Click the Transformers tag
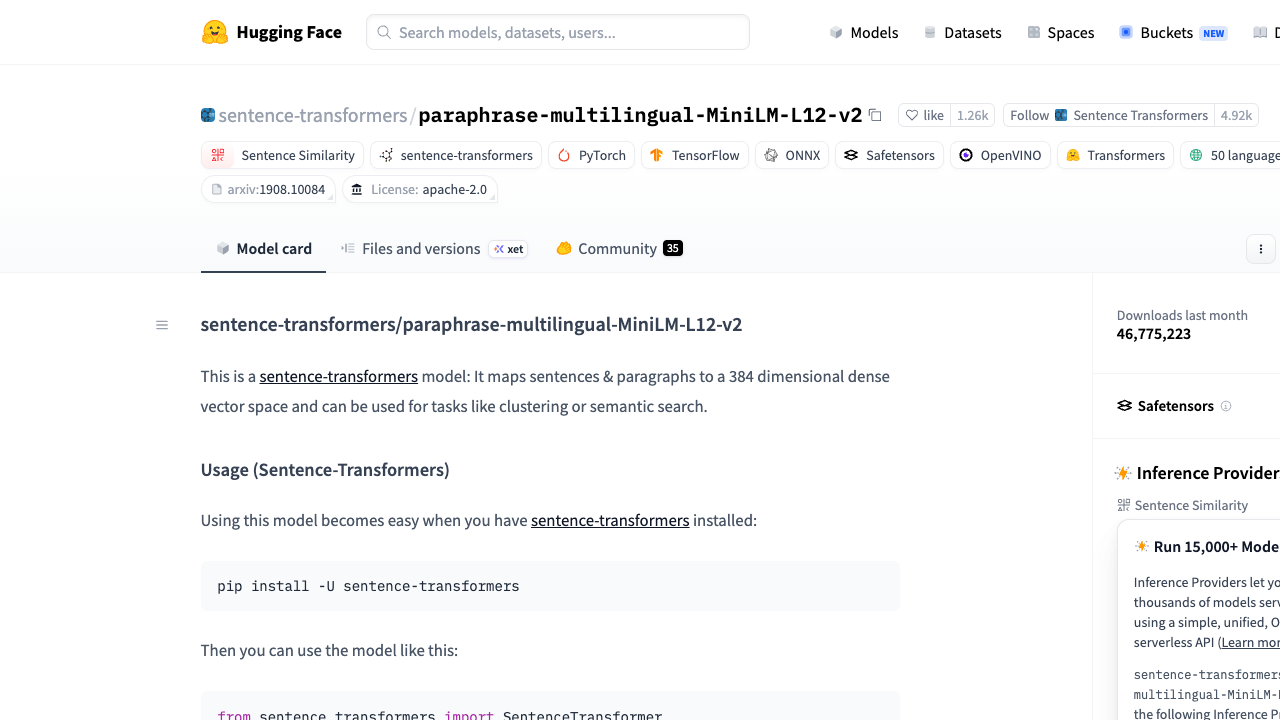The height and width of the screenshot is (720, 1280). [1115, 155]
